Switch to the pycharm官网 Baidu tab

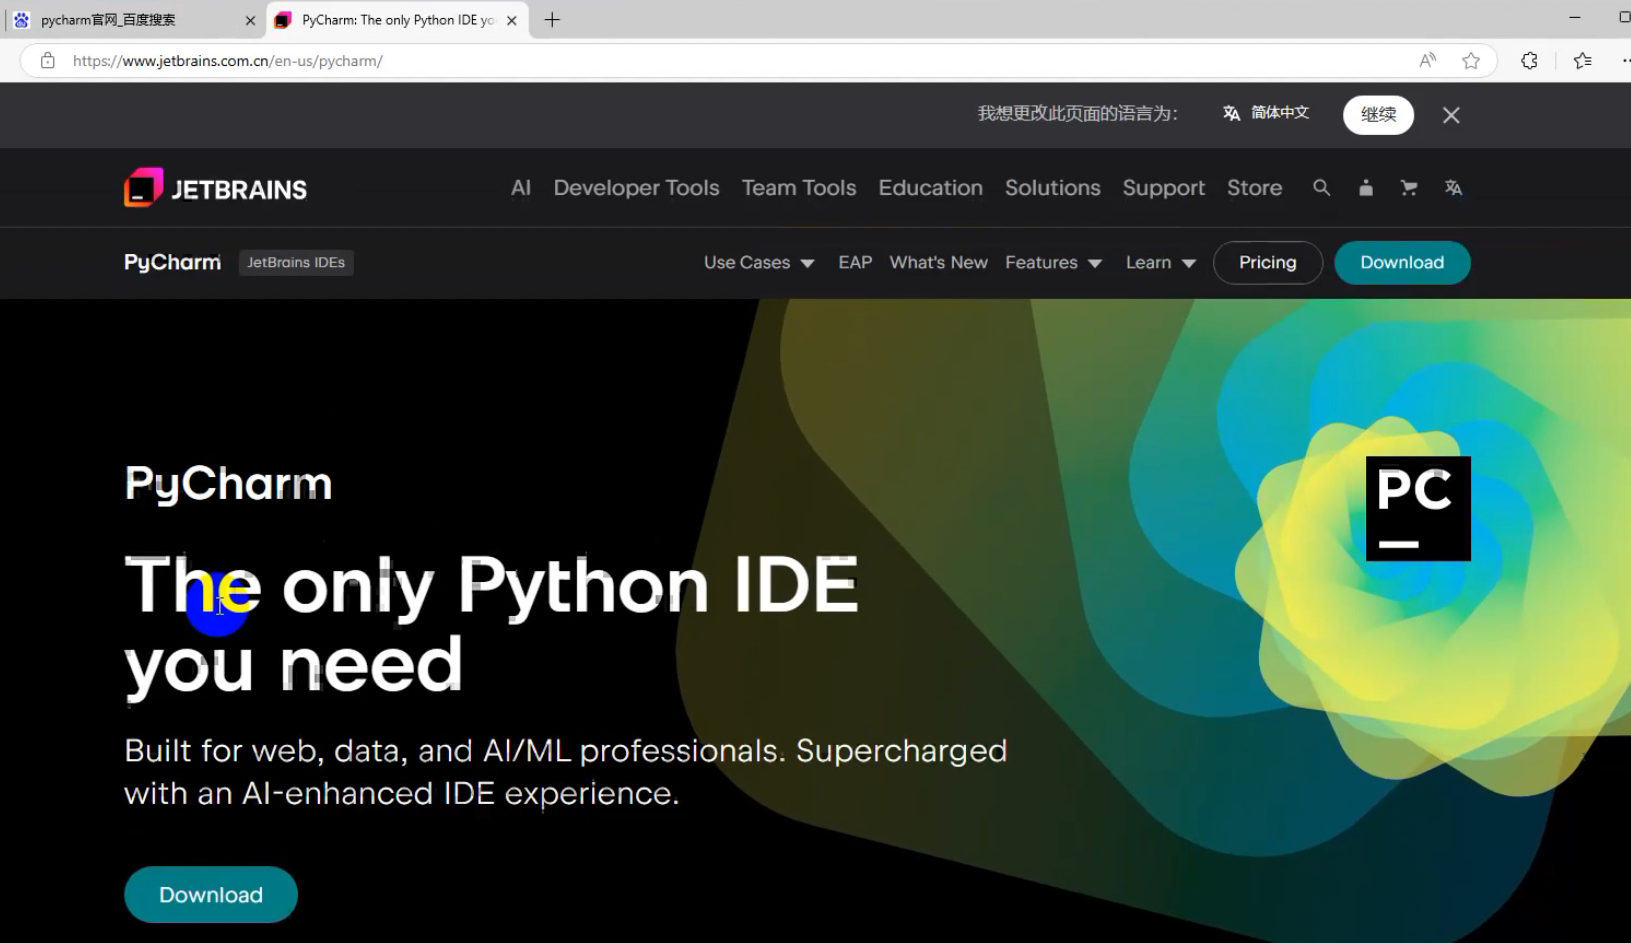click(x=133, y=20)
